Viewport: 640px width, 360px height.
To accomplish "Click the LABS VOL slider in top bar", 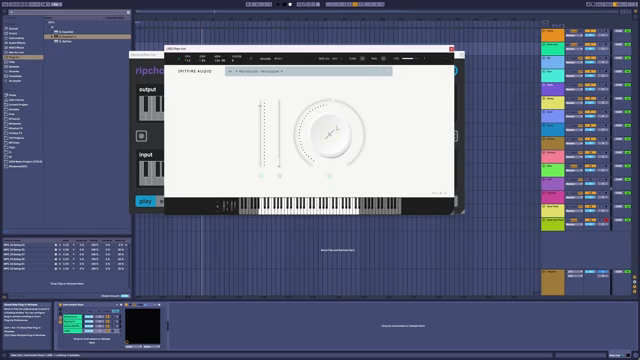I will [x=410, y=59].
